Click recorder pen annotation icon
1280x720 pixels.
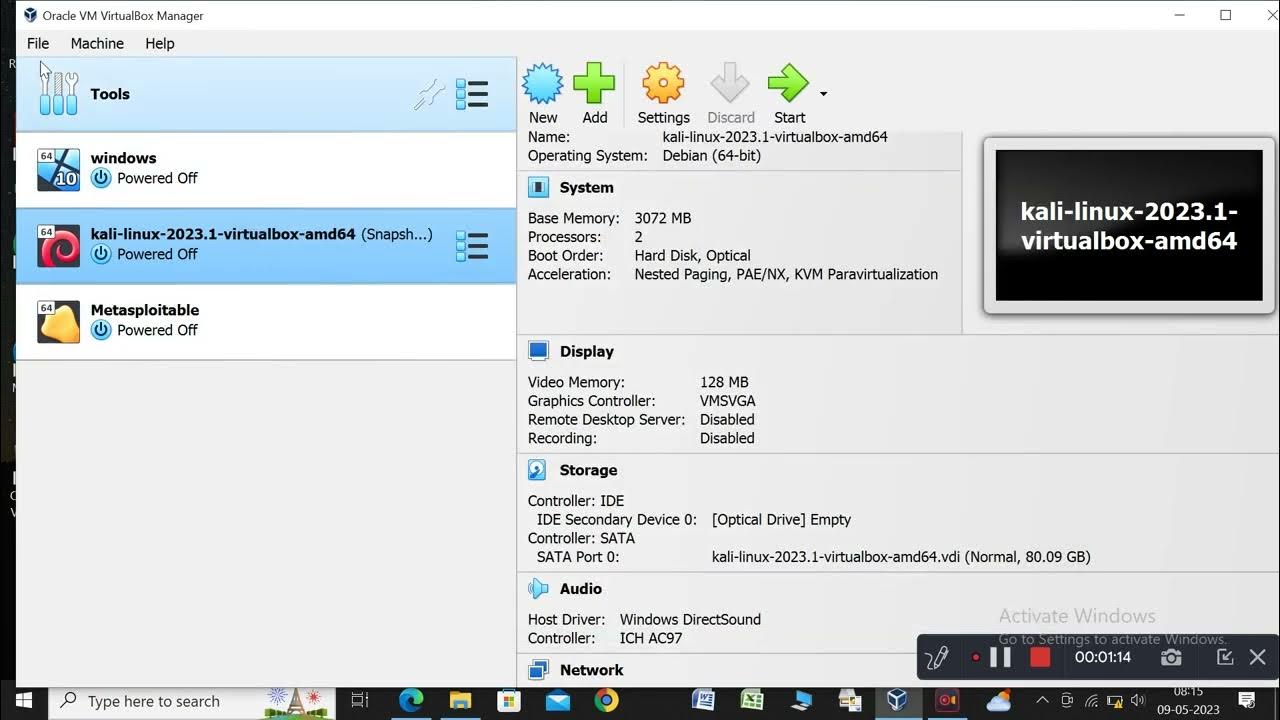click(937, 657)
